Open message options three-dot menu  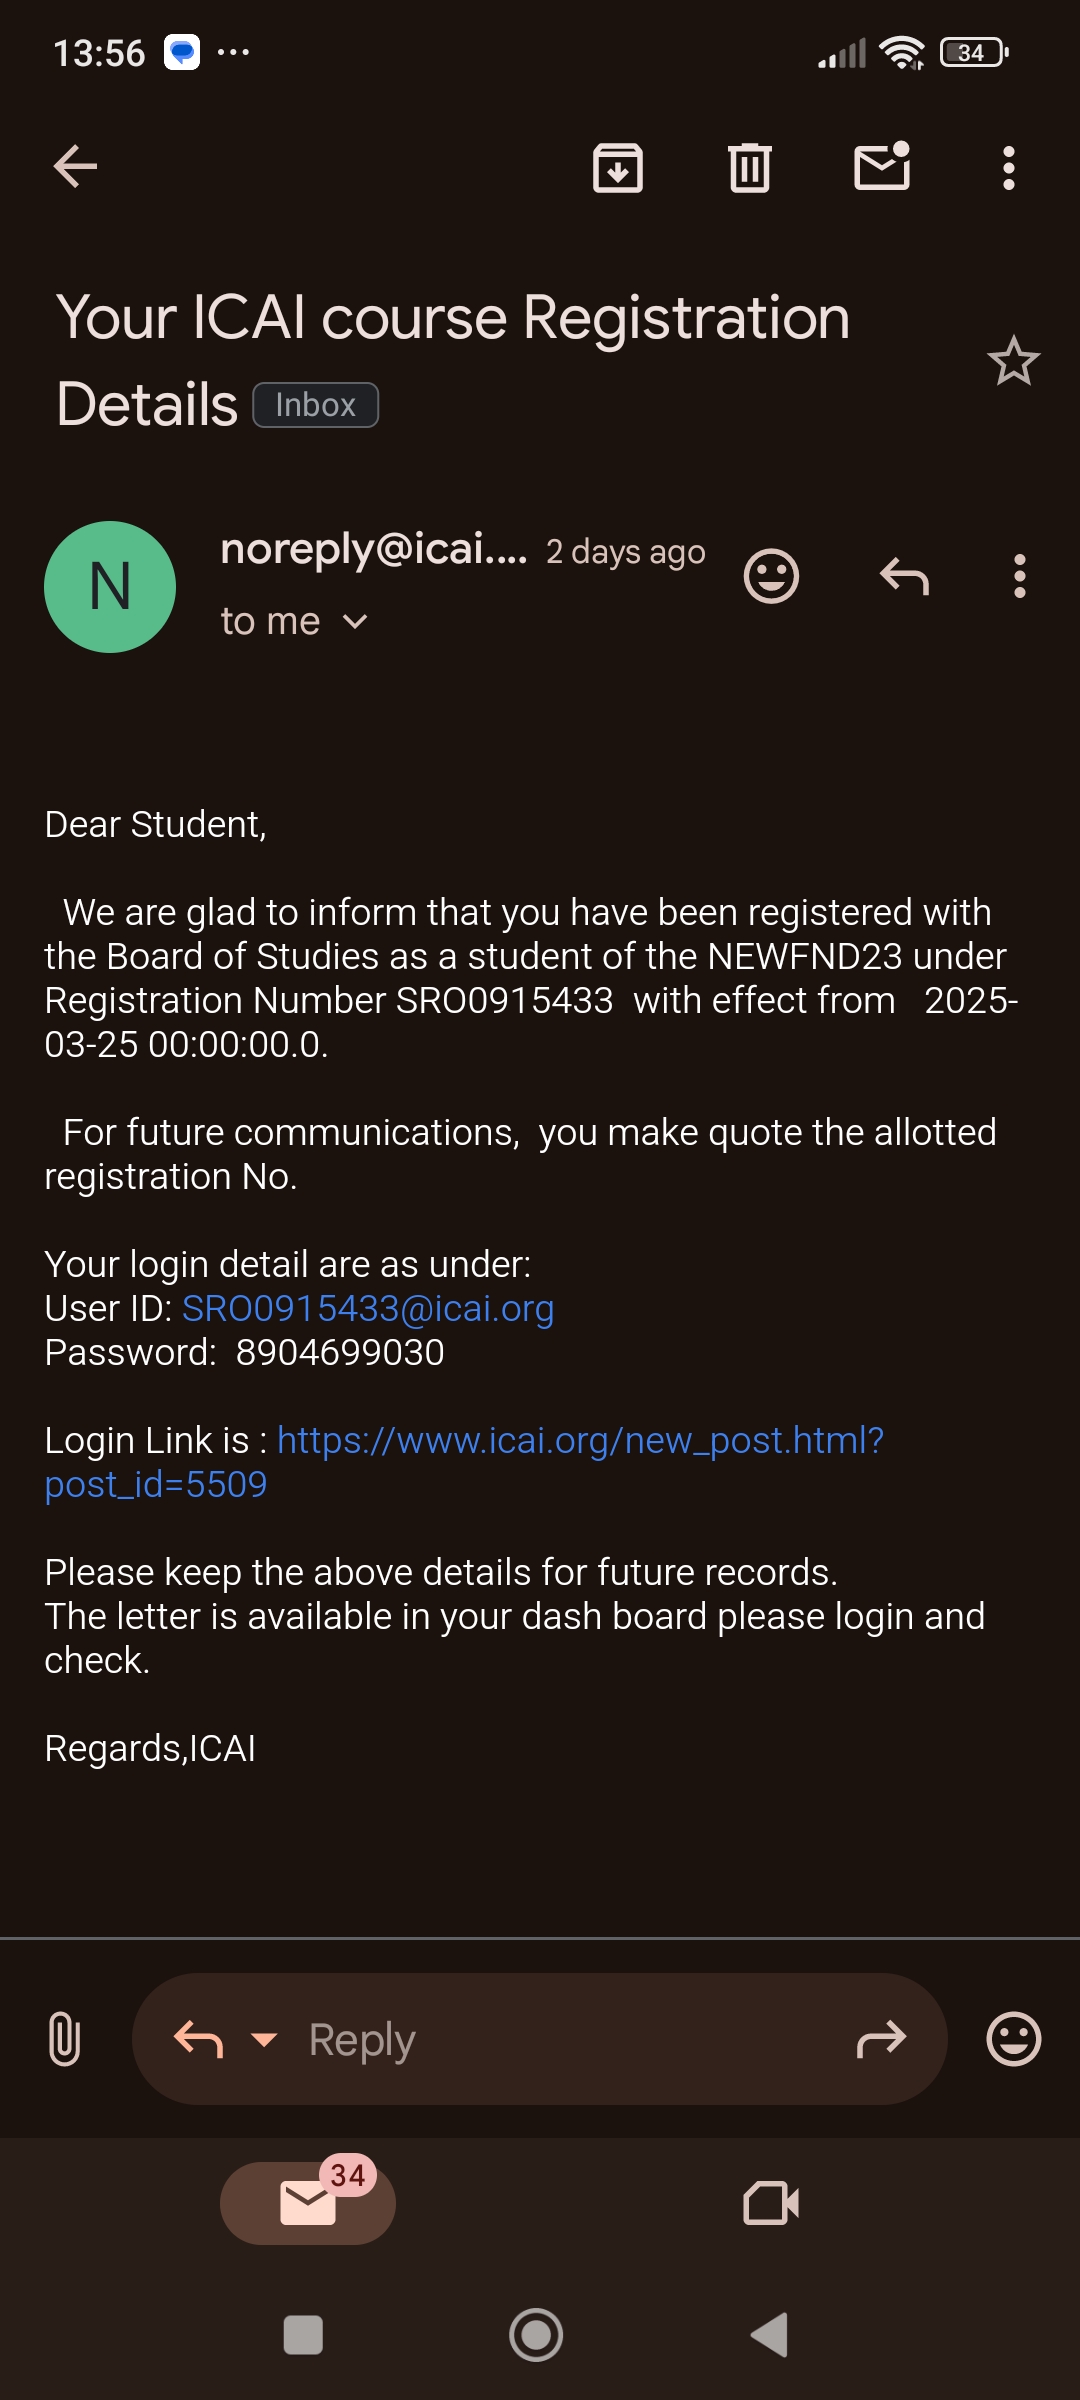(1019, 577)
